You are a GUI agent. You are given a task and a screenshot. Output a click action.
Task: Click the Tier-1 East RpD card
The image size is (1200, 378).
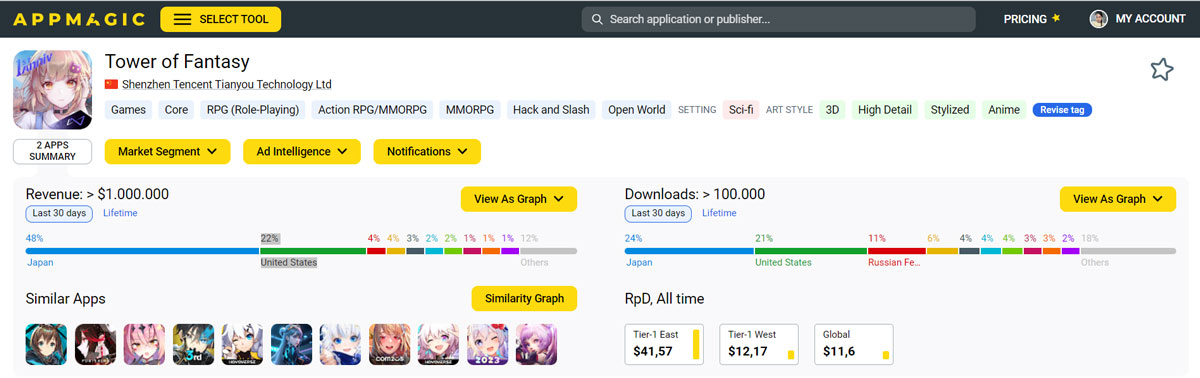click(664, 344)
